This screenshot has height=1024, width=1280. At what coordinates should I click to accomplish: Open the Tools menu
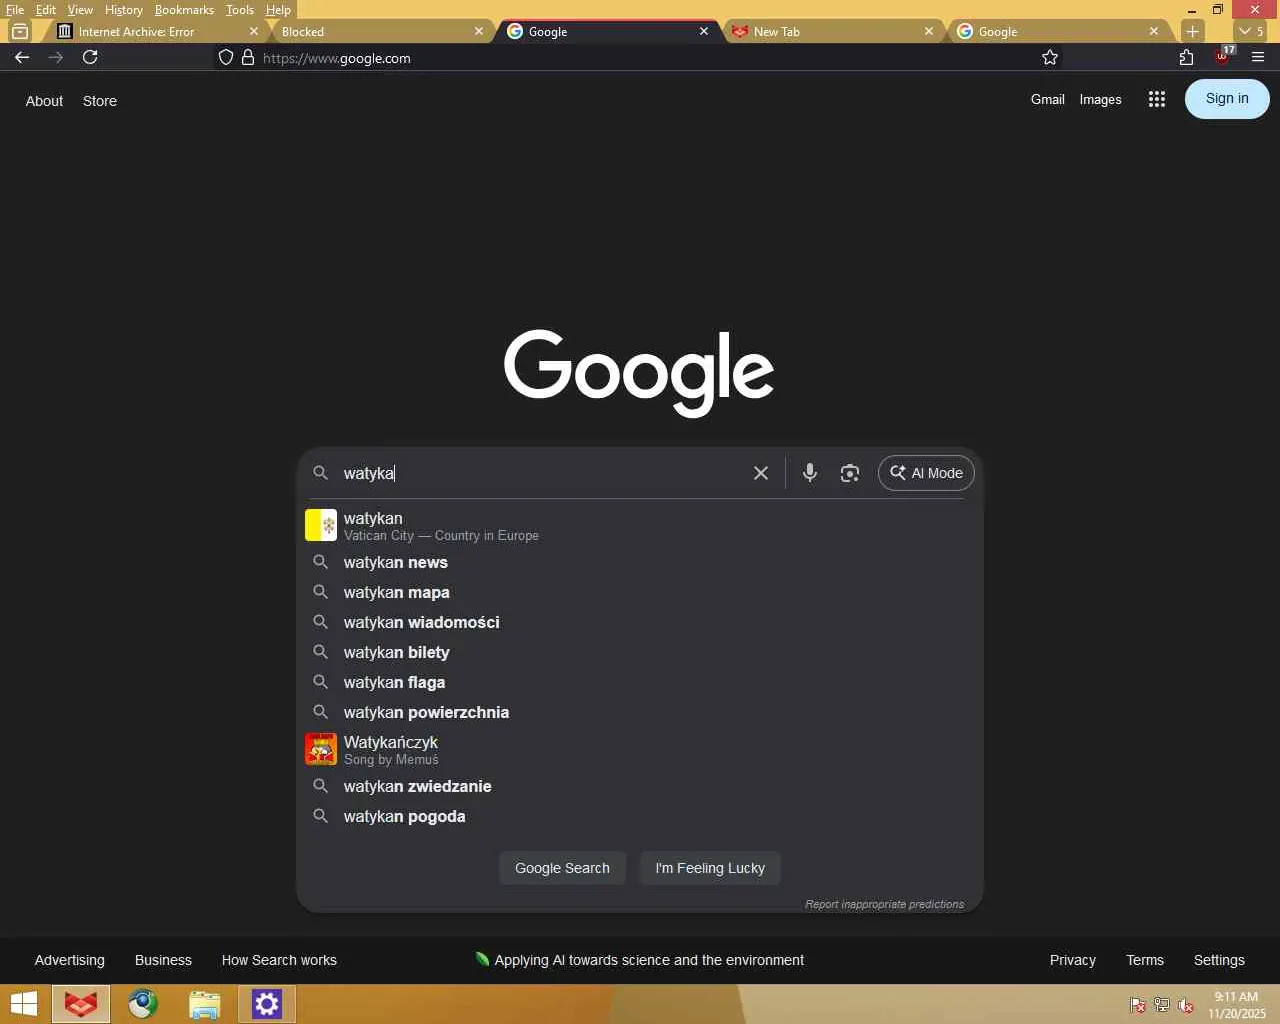pos(240,10)
